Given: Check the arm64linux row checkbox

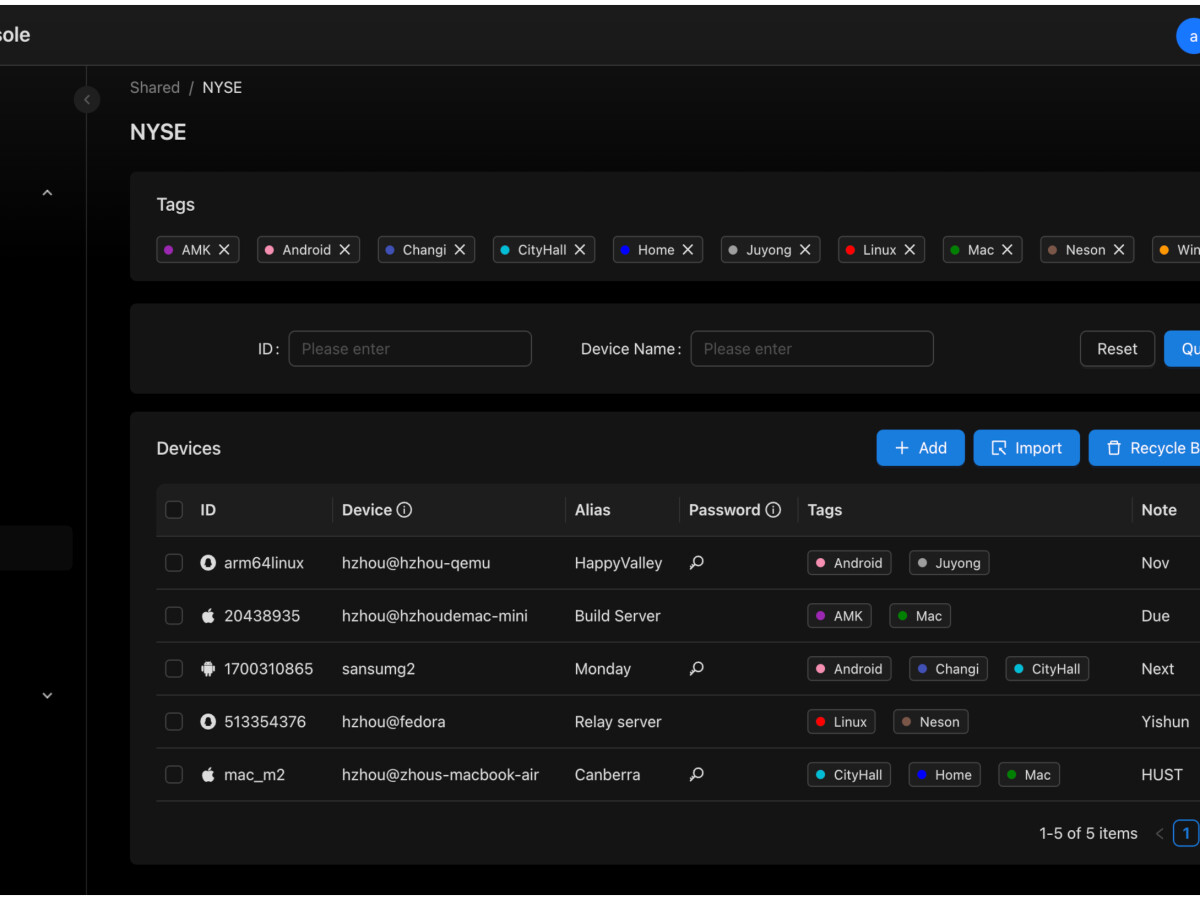Looking at the screenshot, I should tap(174, 563).
